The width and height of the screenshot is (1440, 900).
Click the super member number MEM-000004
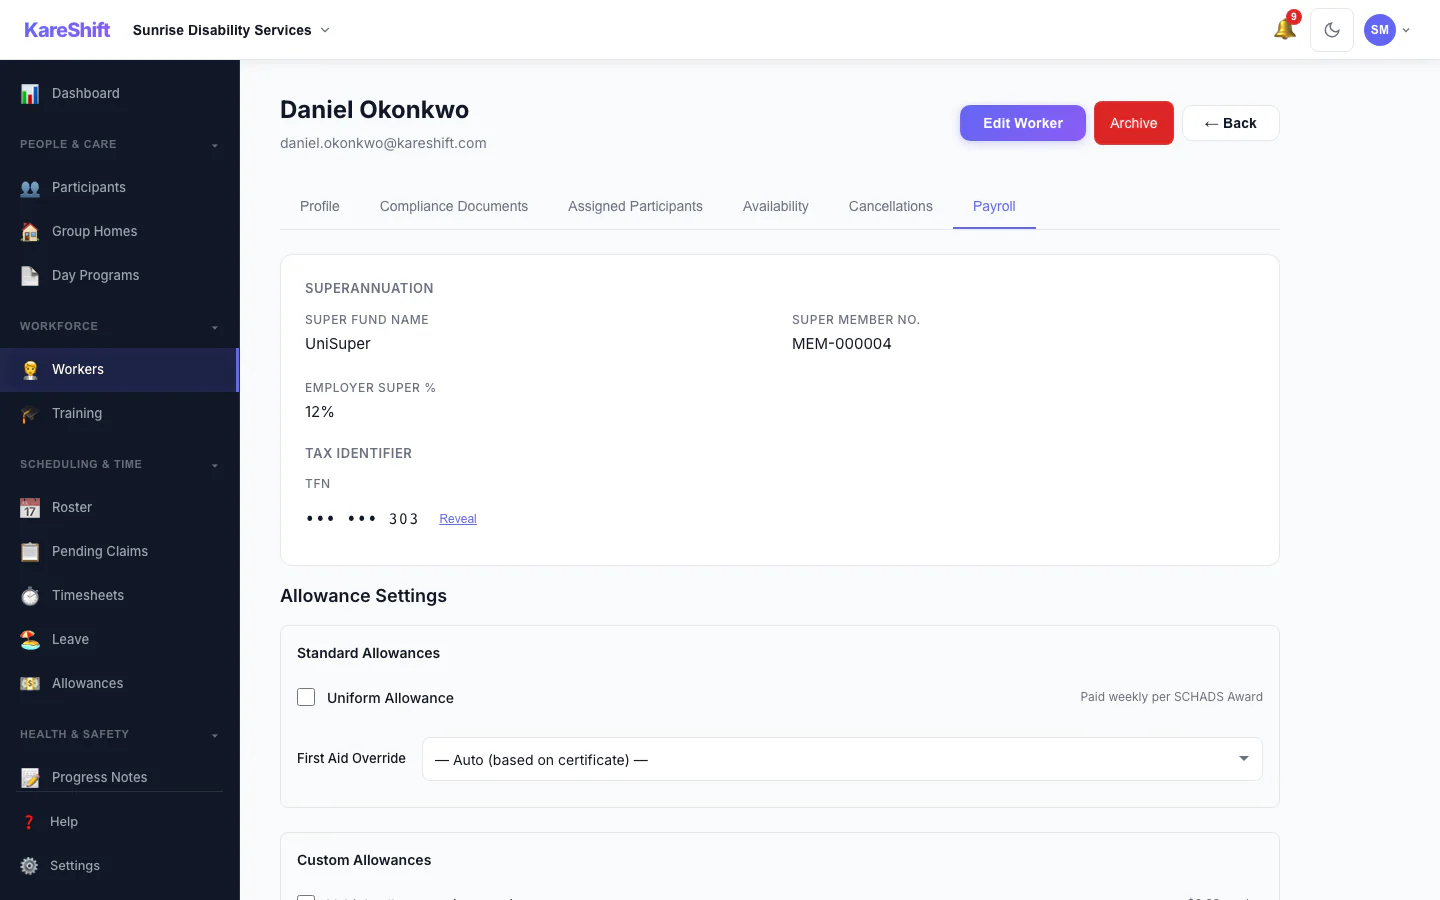tap(842, 344)
